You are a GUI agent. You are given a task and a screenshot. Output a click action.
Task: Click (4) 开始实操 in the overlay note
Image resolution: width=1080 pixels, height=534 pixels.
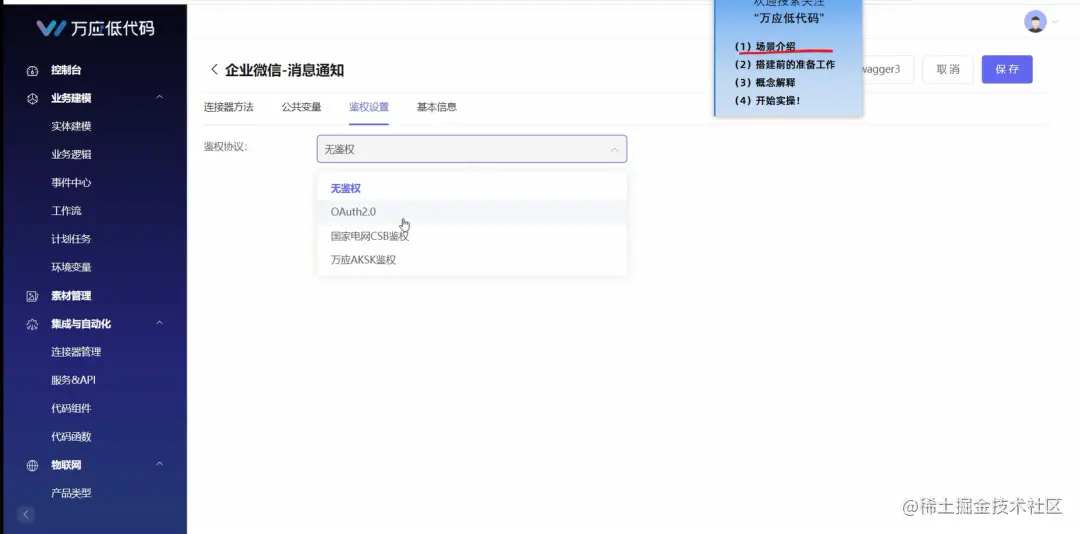(768, 100)
